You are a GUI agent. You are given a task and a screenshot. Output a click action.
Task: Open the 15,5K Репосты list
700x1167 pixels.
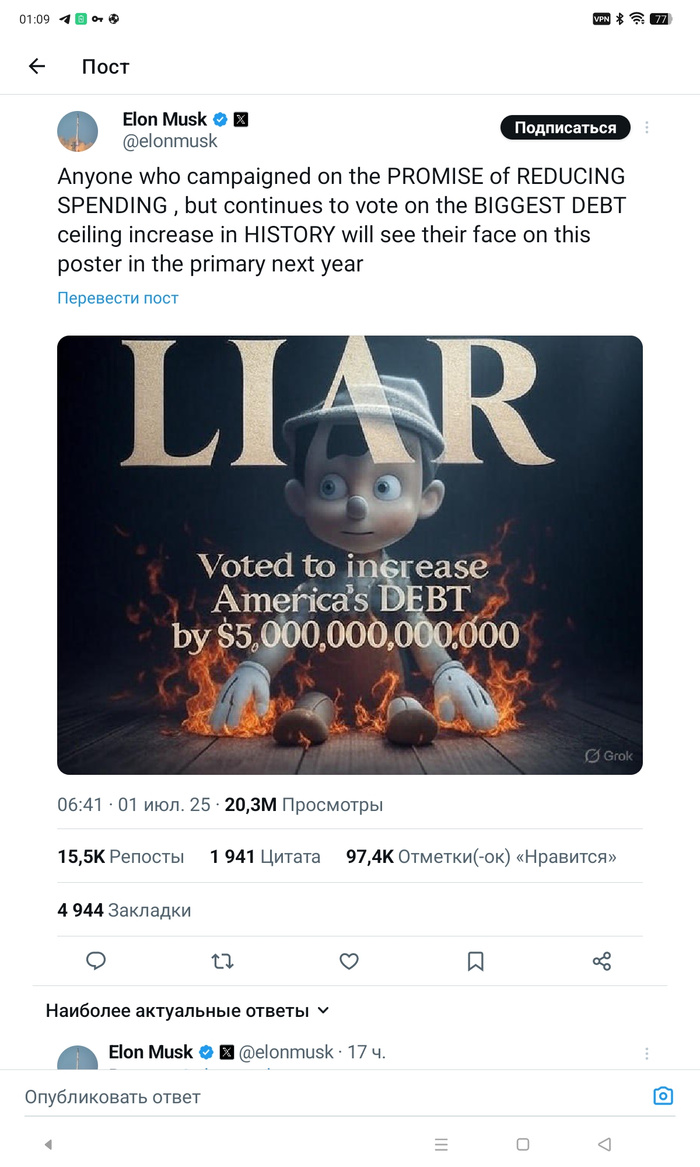tap(121, 857)
